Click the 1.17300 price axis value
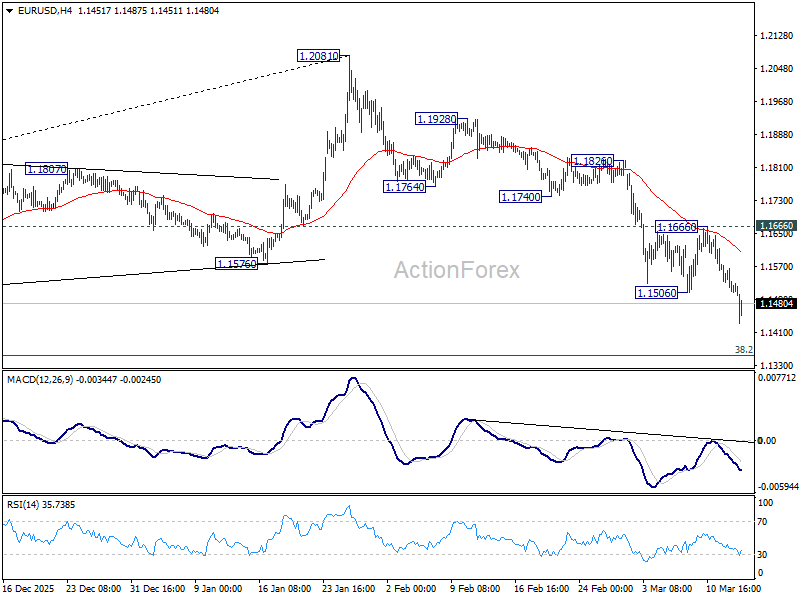Image resolution: width=800 pixels, height=600 pixels. pos(777,201)
